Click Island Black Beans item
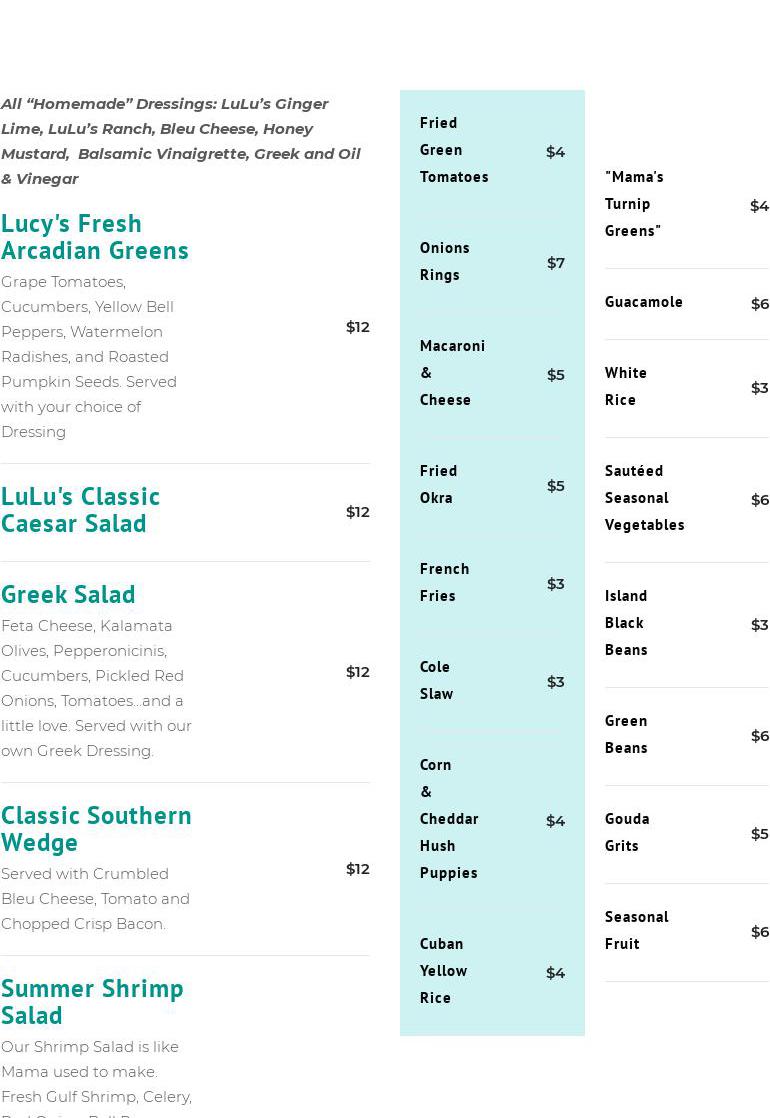The width and height of the screenshot is (770, 1118). point(626,622)
